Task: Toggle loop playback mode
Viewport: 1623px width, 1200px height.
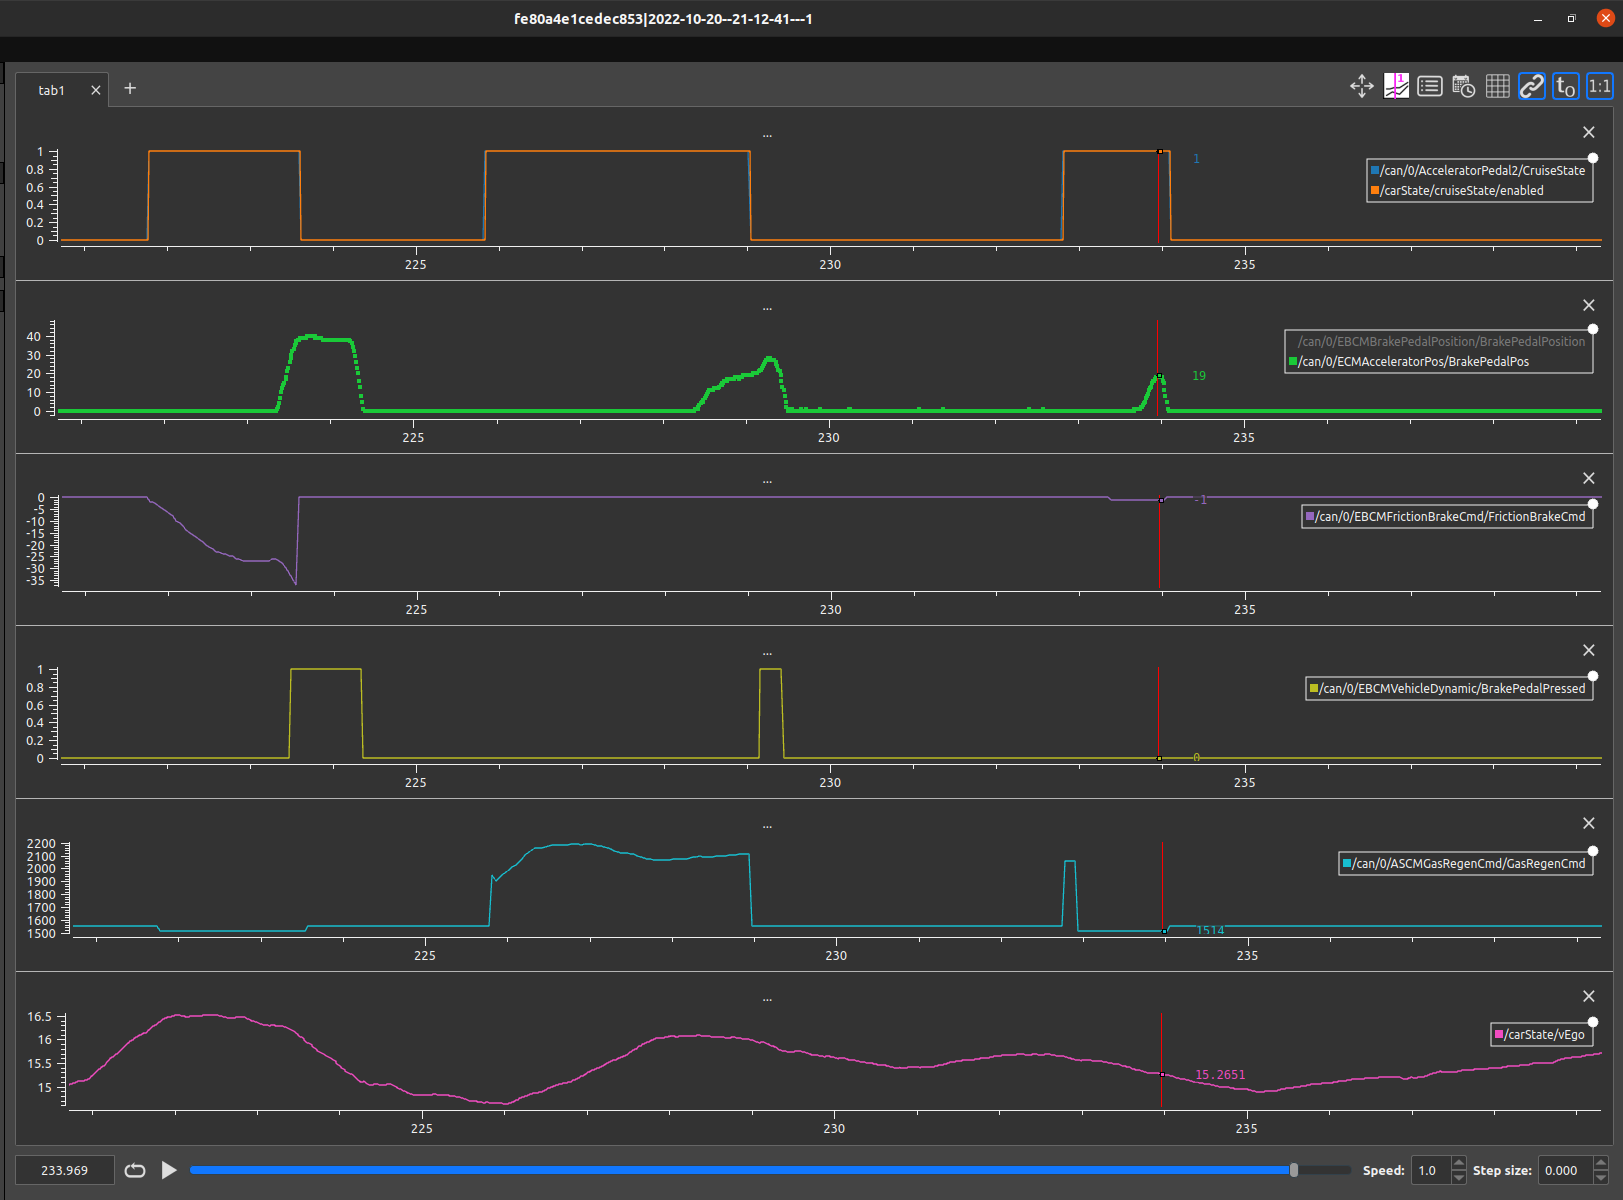Action: click(135, 1169)
